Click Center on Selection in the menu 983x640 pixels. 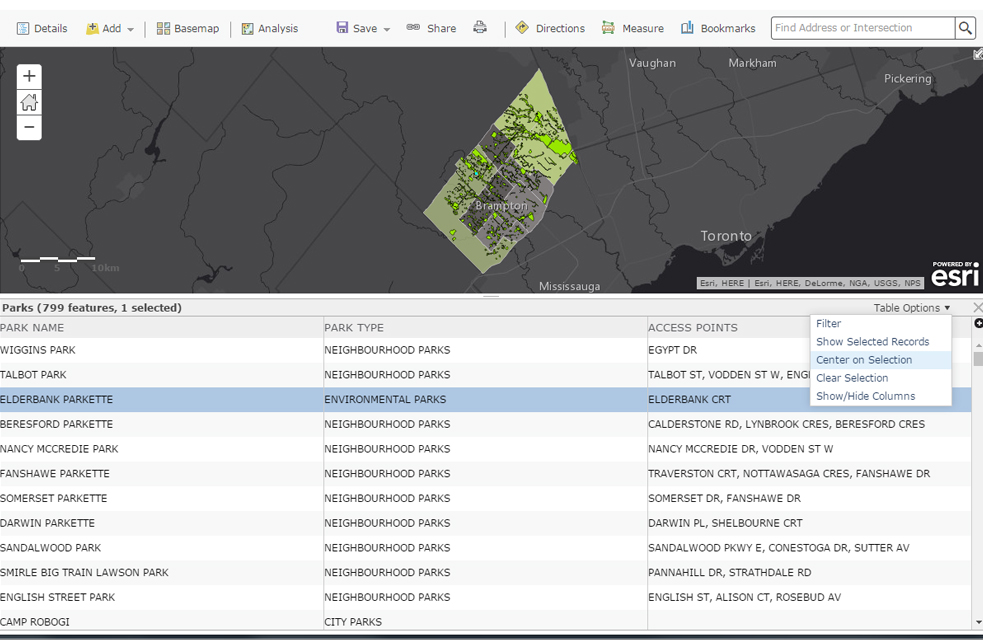(864, 359)
